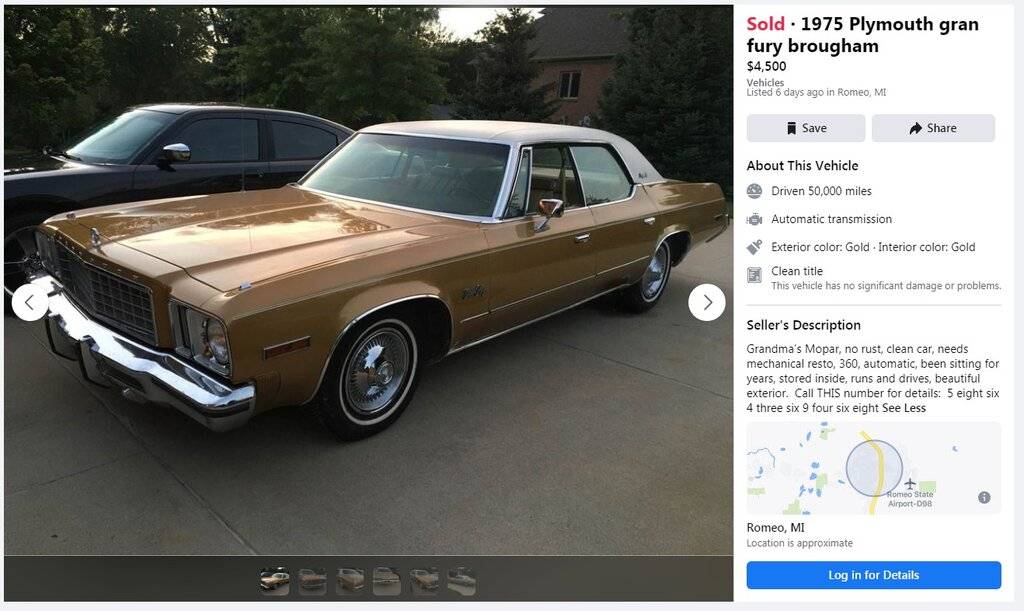Select the last photo thumbnail

click(461, 580)
